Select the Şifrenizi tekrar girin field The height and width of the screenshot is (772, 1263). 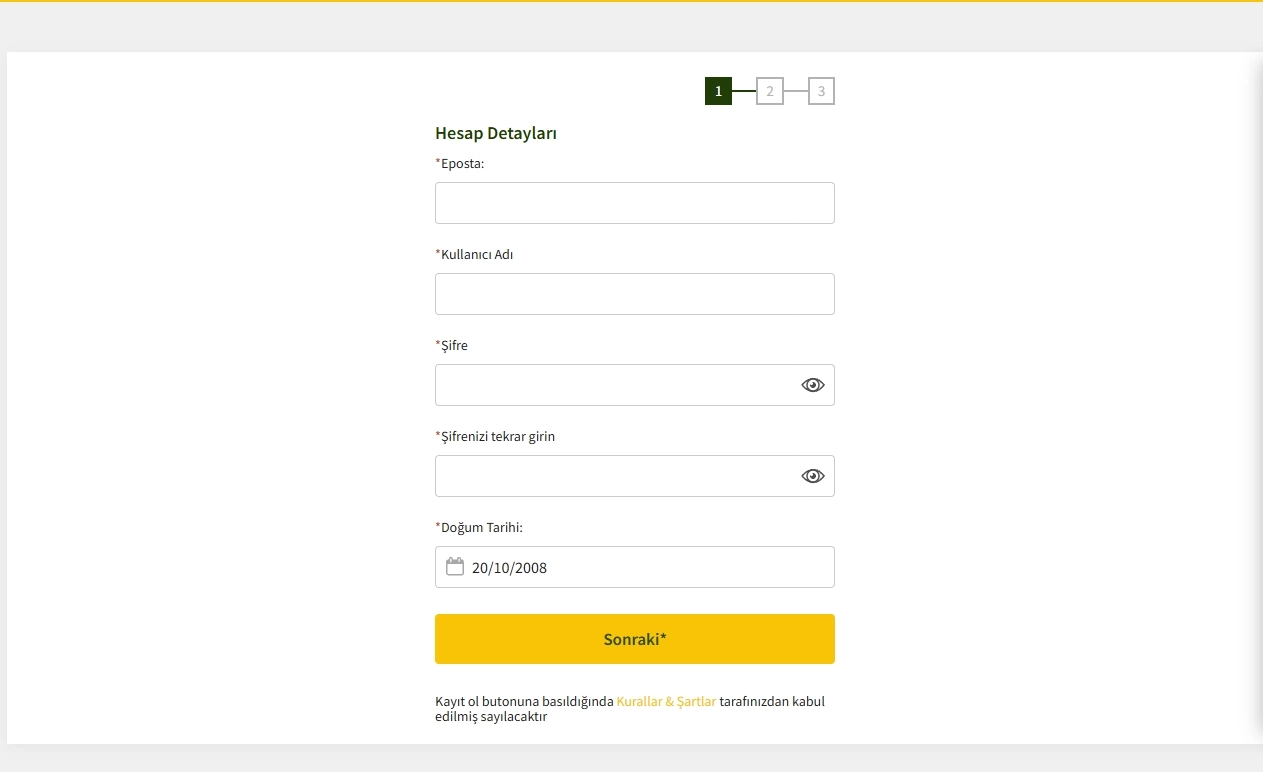pos(635,476)
